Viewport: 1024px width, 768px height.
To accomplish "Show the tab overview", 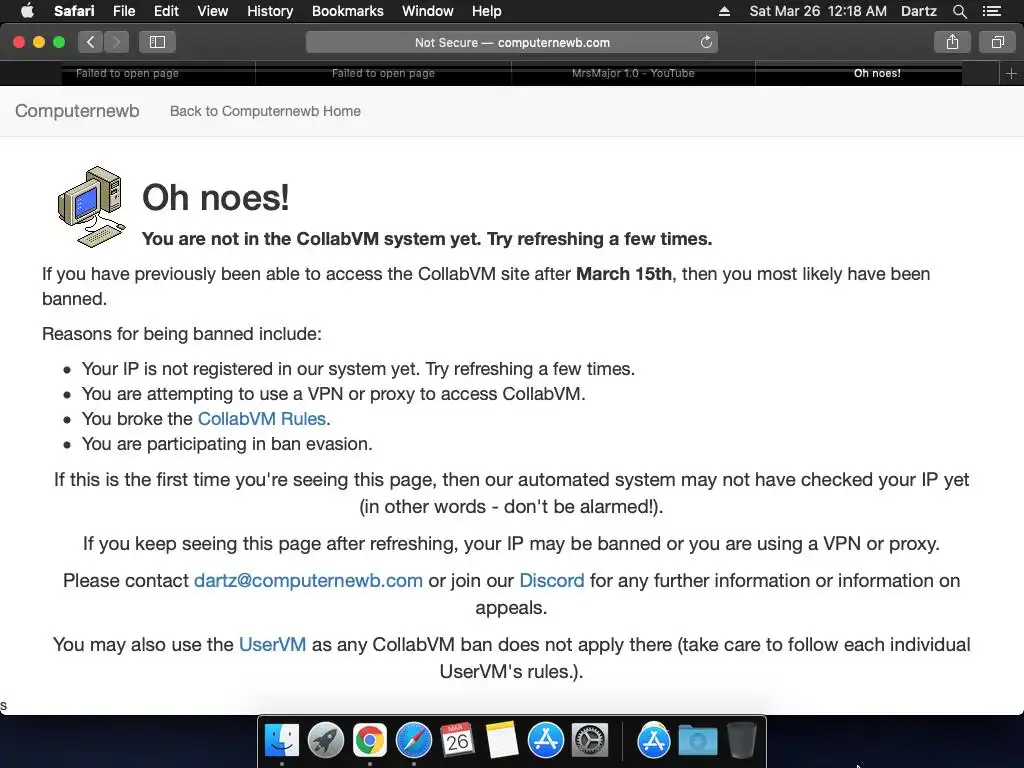I will pyautogui.click(x=997, y=42).
